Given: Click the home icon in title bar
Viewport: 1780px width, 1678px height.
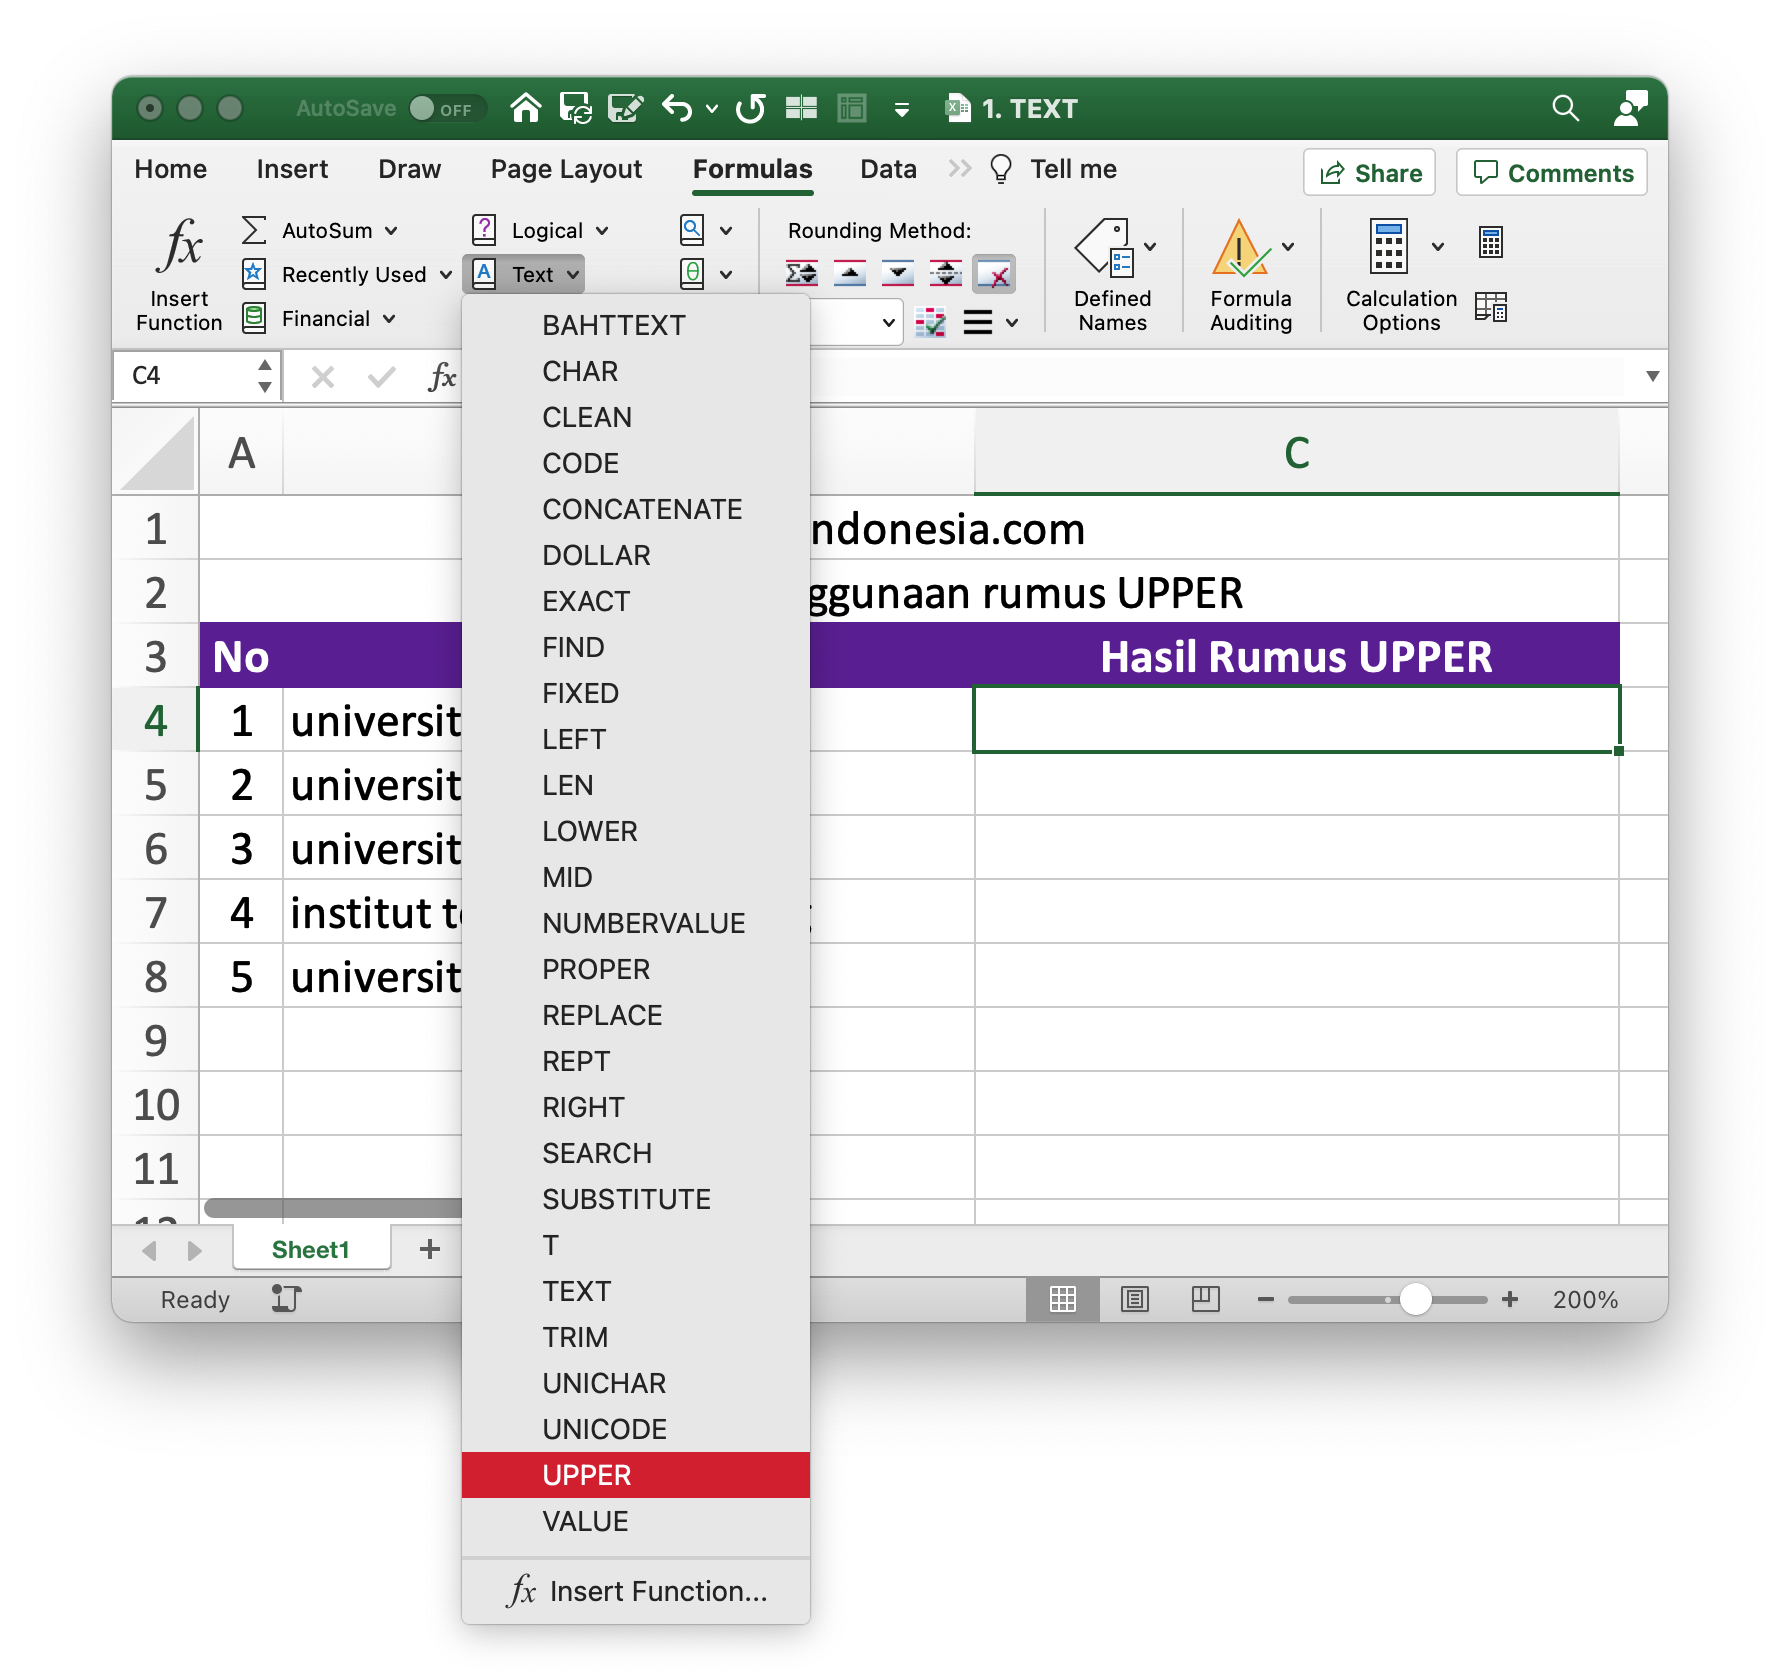Looking at the screenshot, I should [525, 108].
